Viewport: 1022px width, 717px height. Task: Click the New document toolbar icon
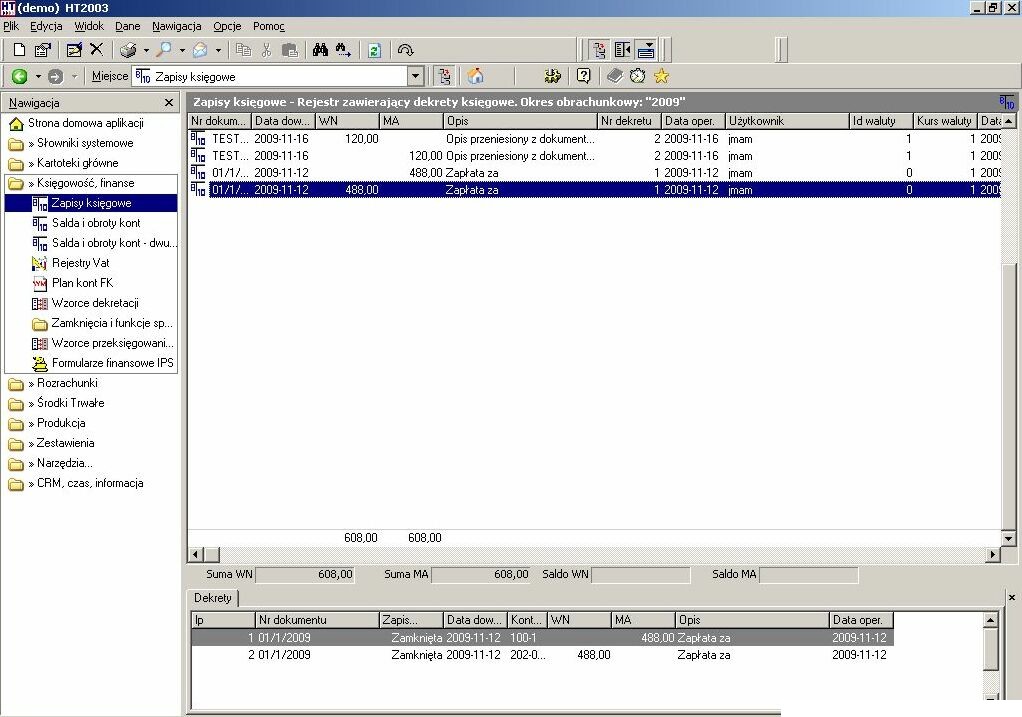point(20,50)
